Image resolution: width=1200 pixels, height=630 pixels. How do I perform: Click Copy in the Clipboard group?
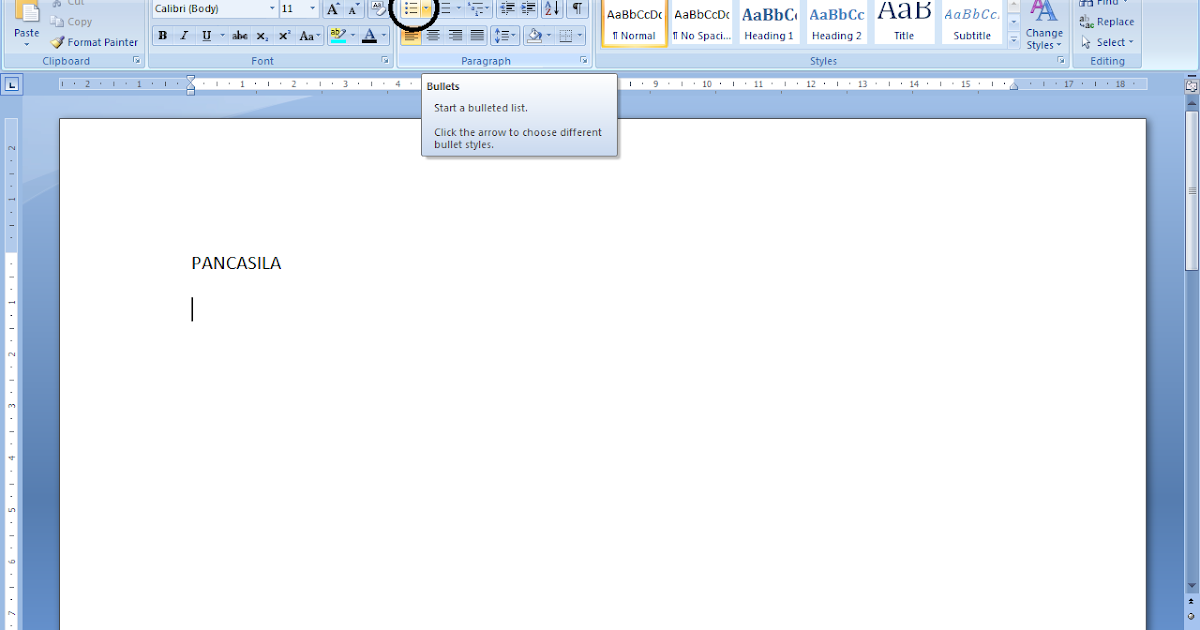(70, 22)
